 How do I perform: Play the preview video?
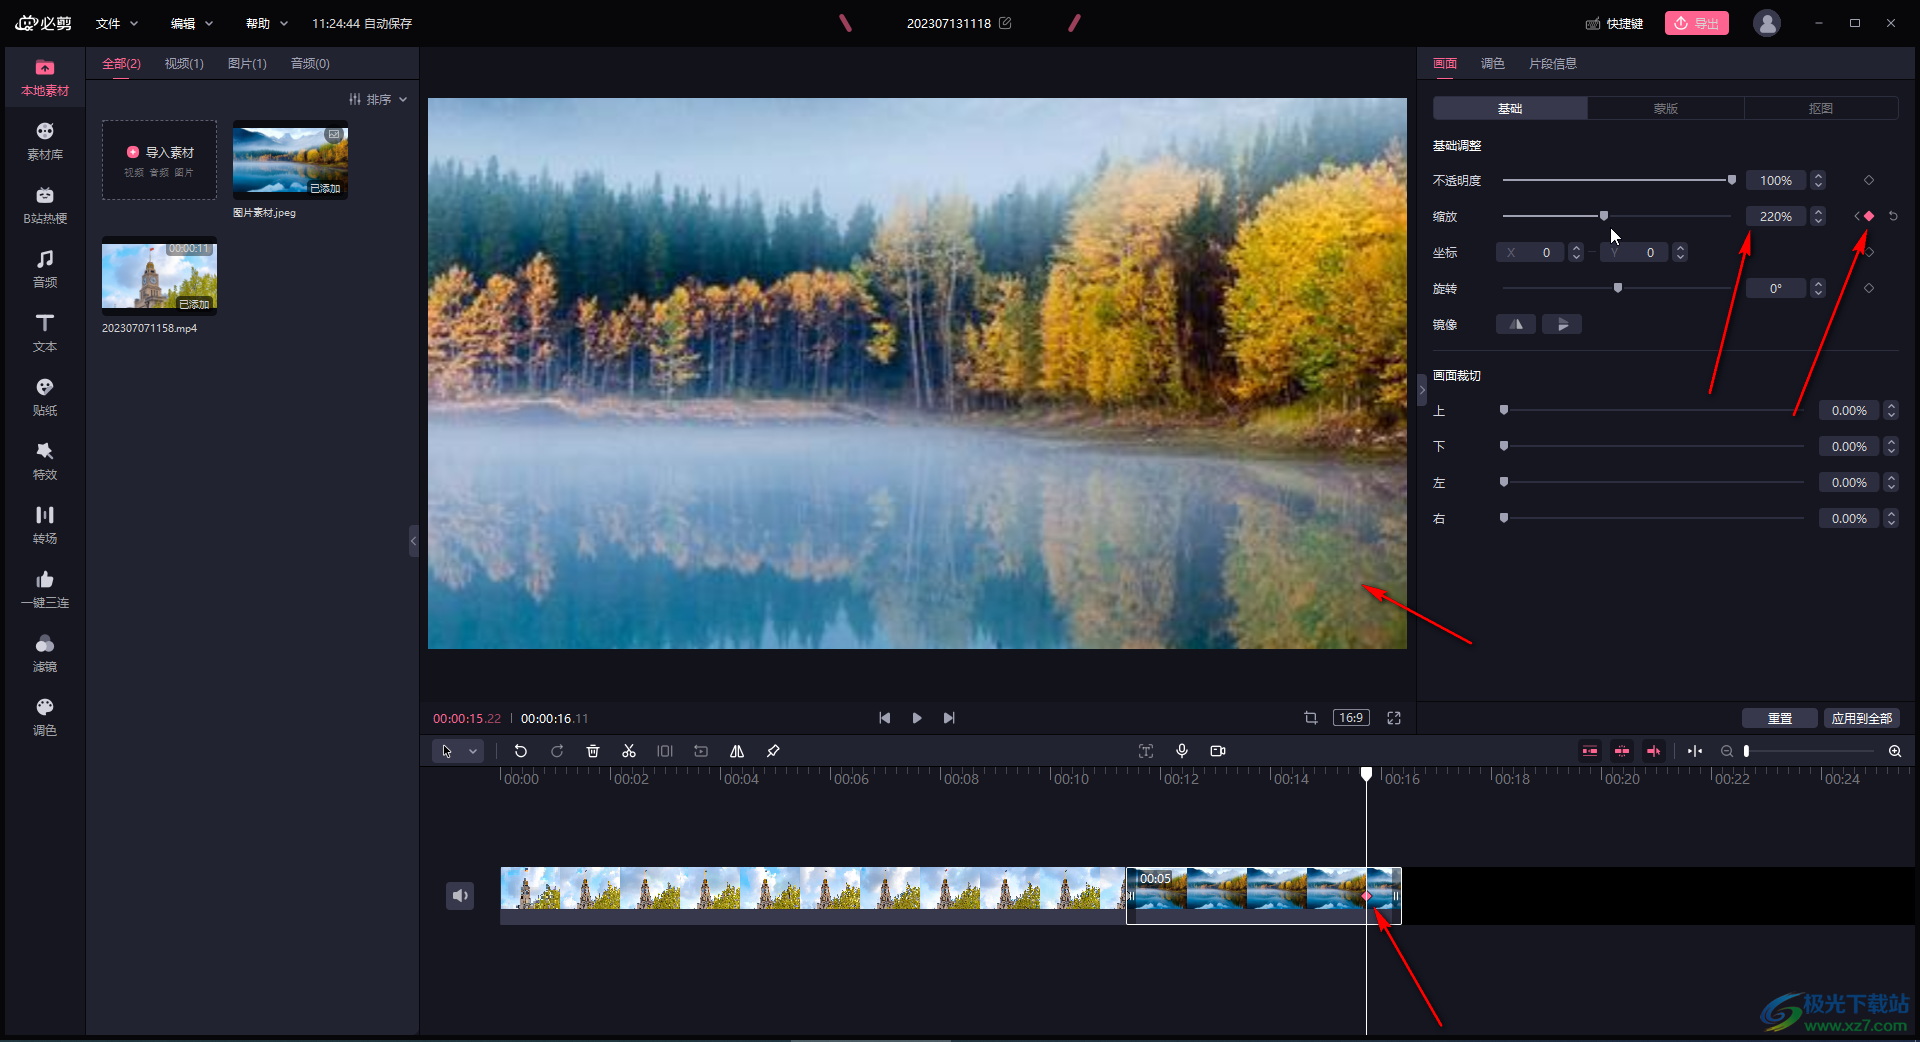tap(917, 718)
